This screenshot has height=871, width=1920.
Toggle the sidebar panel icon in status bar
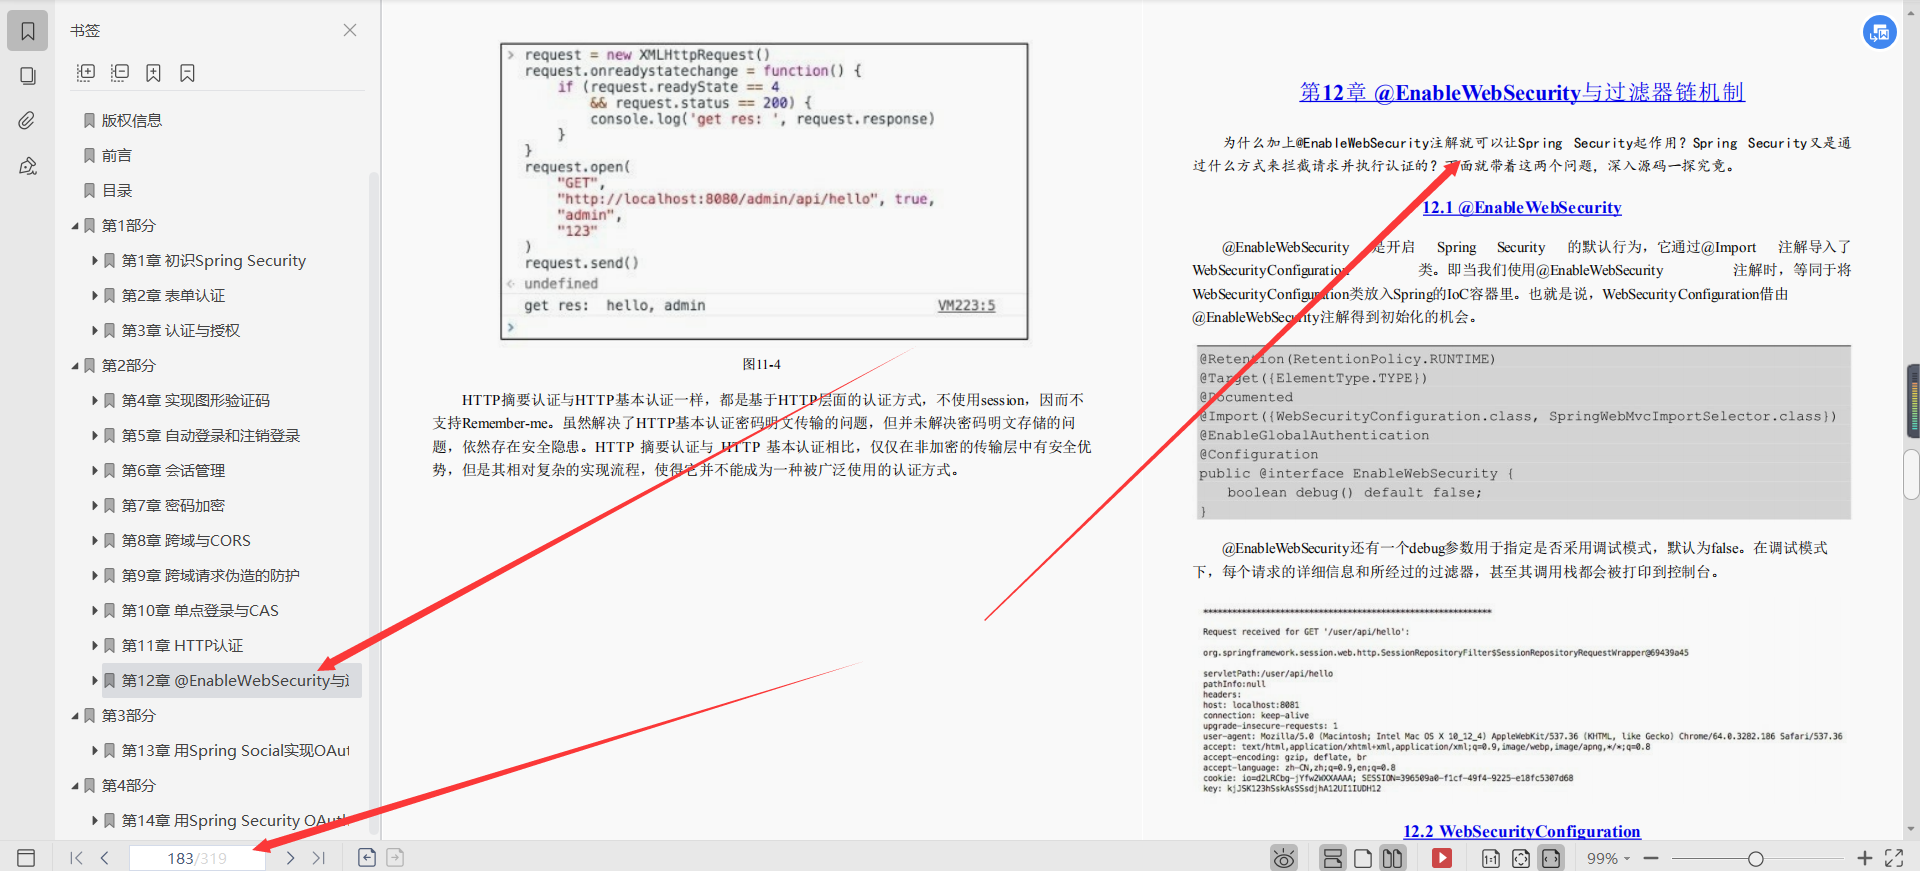[x=26, y=858]
